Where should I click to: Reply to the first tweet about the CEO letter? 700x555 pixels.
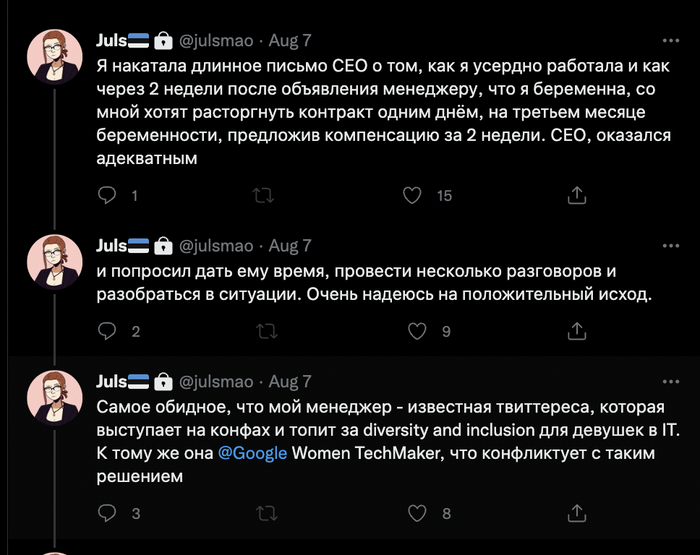tap(108, 195)
